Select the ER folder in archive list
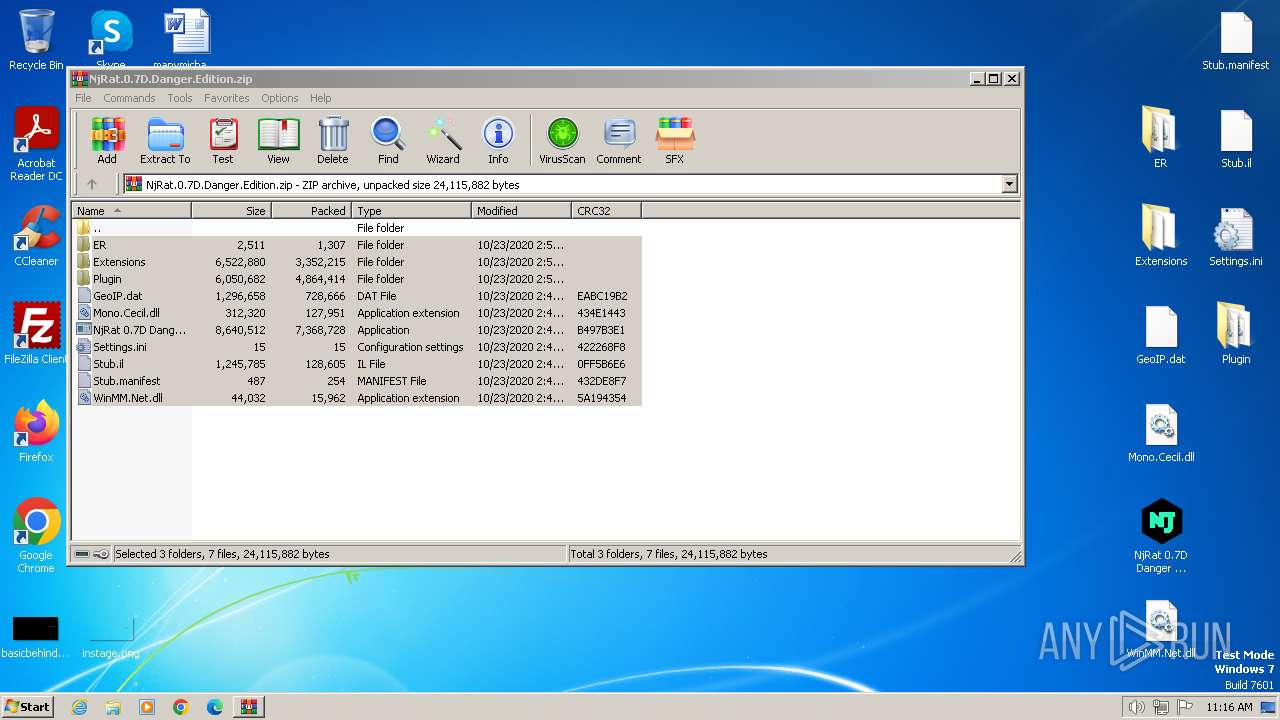 (356, 245)
